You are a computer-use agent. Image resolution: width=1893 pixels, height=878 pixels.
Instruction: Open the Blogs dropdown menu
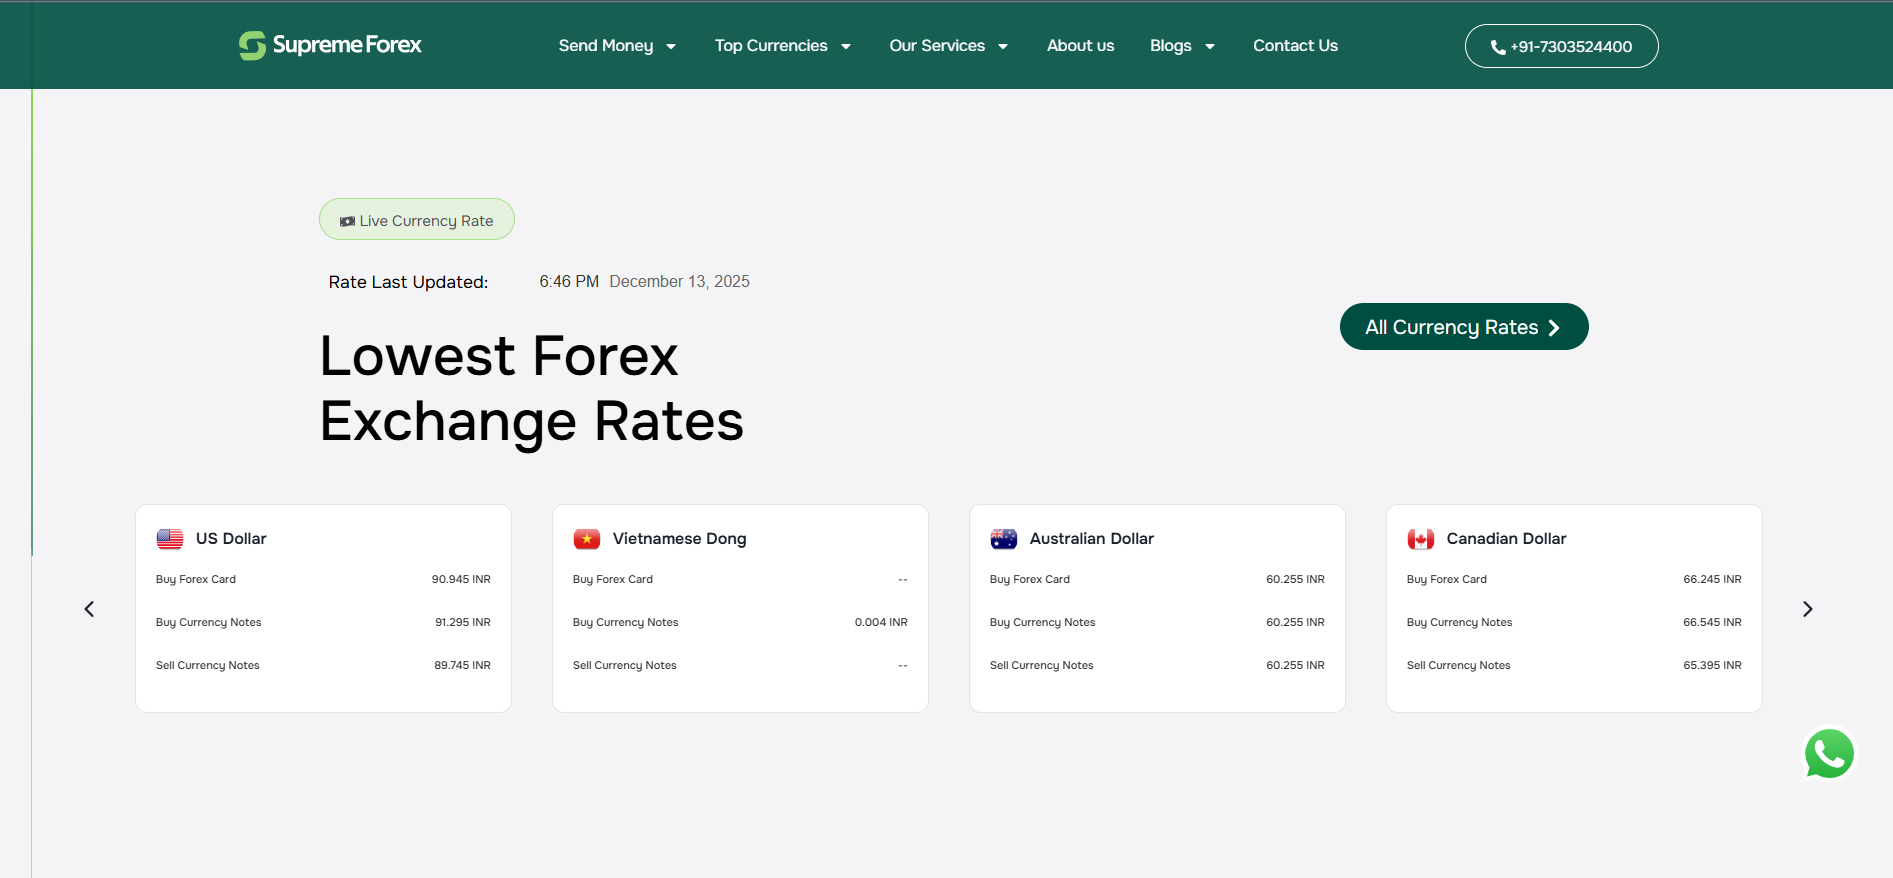[1182, 46]
